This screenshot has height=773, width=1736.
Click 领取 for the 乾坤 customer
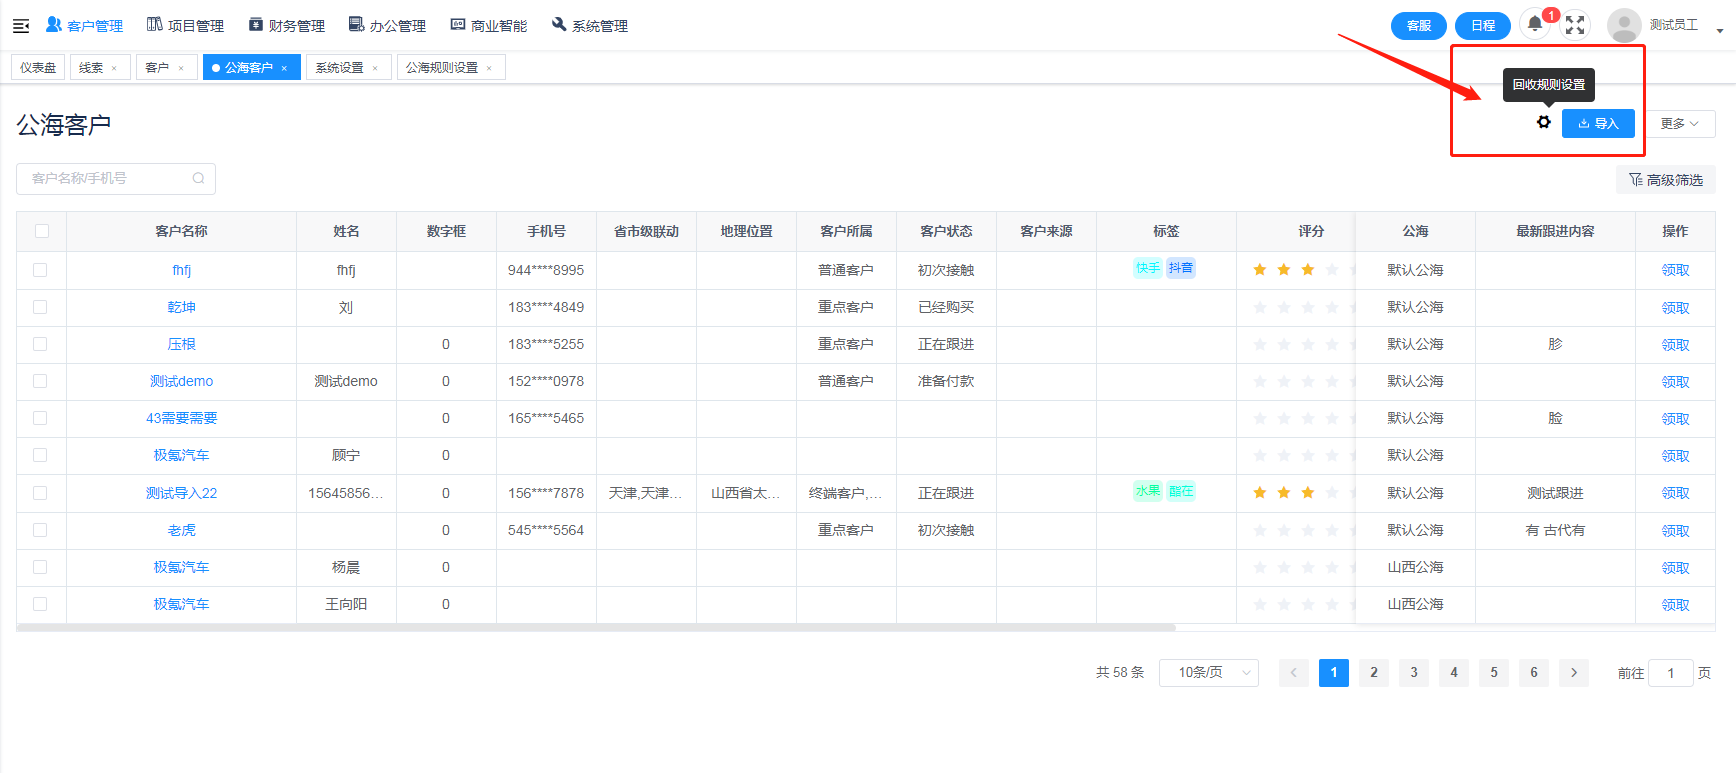pos(1675,308)
